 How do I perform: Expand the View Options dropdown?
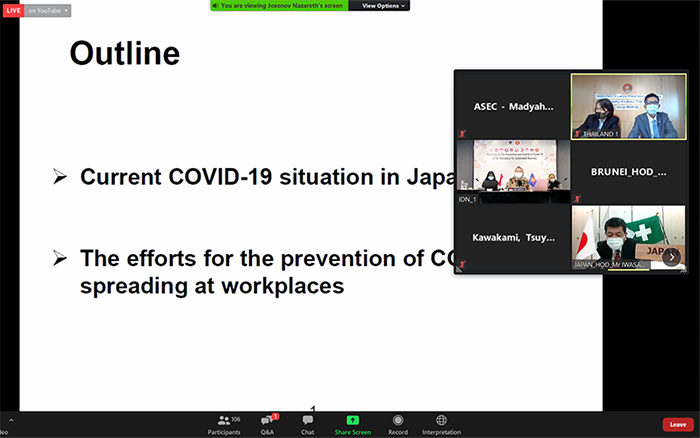pos(385,6)
